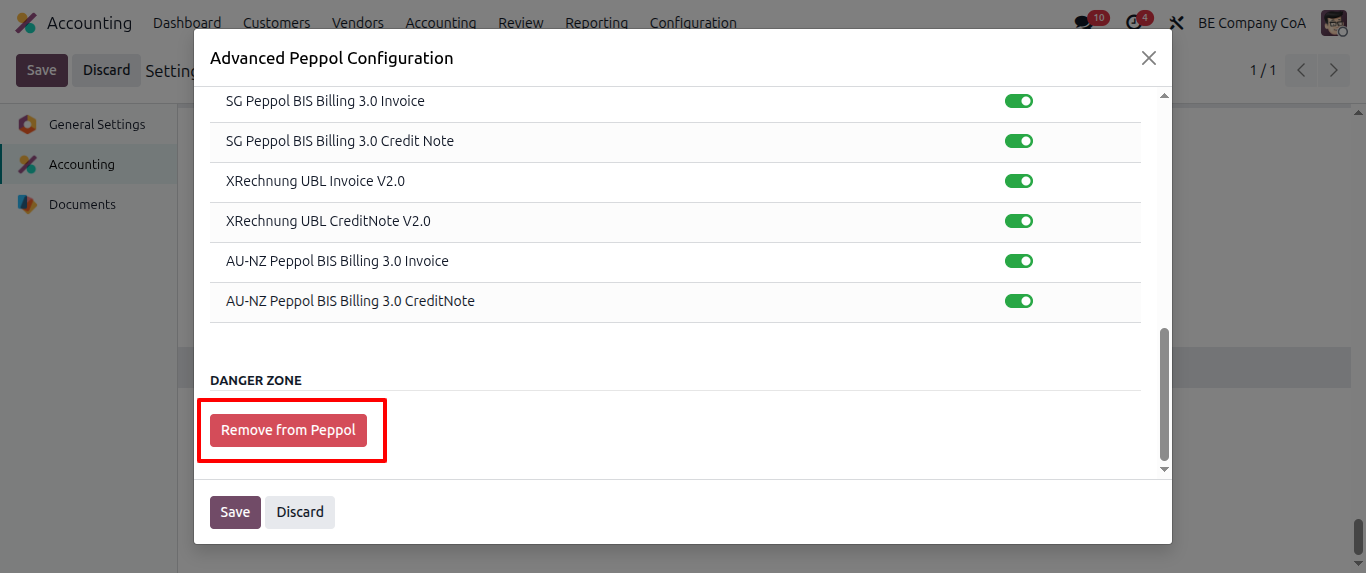Toggle SG Peppol BIS Billing 3.0 Invoice
Viewport: 1366px width, 573px height.
(x=1018, y=101)
